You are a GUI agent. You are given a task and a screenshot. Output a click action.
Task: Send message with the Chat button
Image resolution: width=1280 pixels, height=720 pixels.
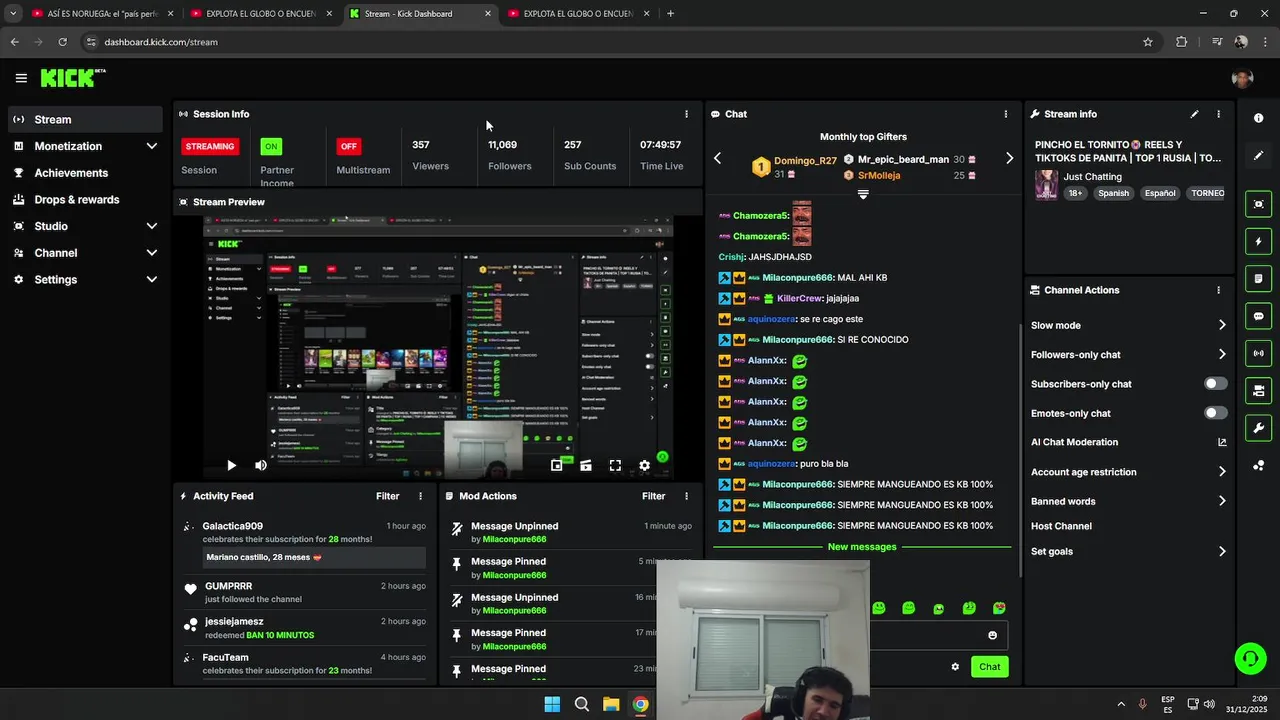pyautogui.click(x=989, y=667)
